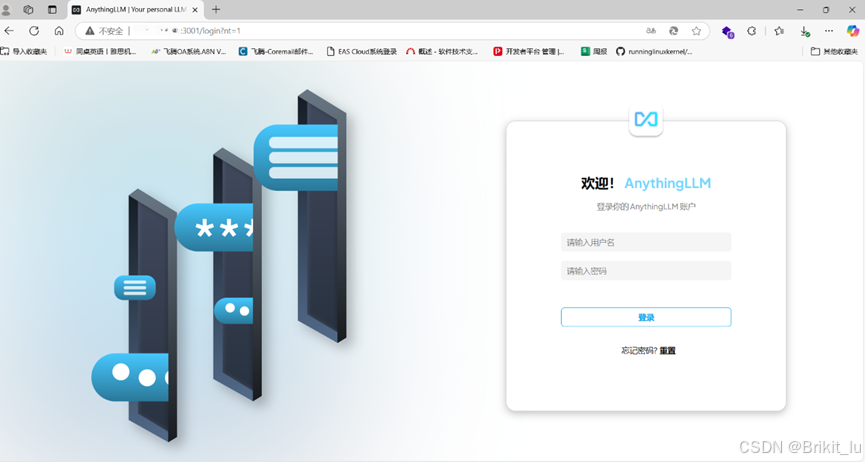Click the 登录 login button
Image resolution: width=865 pixels, height=462 pixels.
point(645,317)
